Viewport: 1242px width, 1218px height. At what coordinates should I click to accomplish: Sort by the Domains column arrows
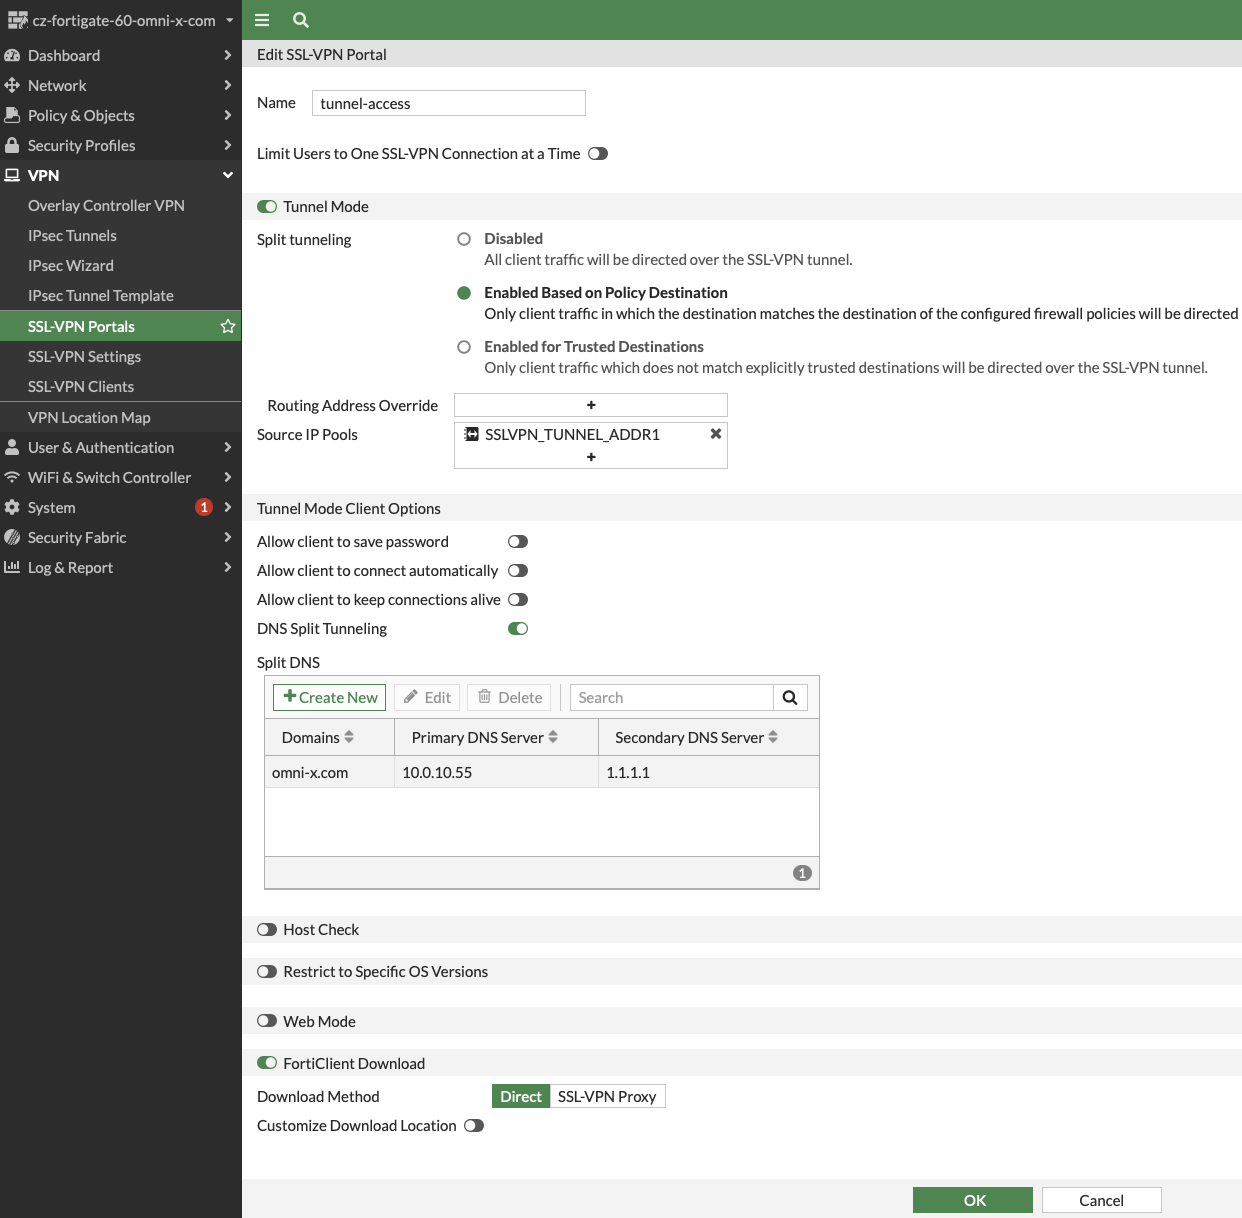coord(349,737)
